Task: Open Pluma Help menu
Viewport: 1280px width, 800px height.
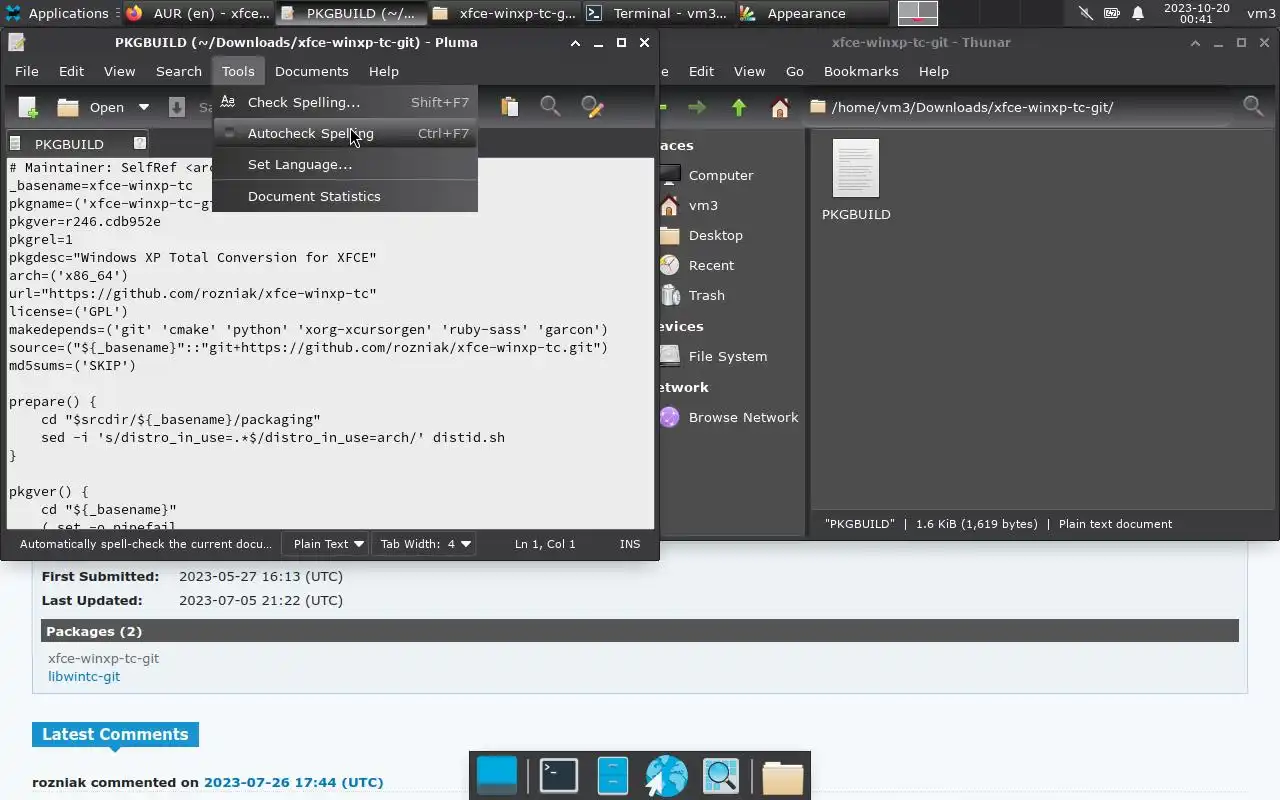Action: (x=384, y=71)
